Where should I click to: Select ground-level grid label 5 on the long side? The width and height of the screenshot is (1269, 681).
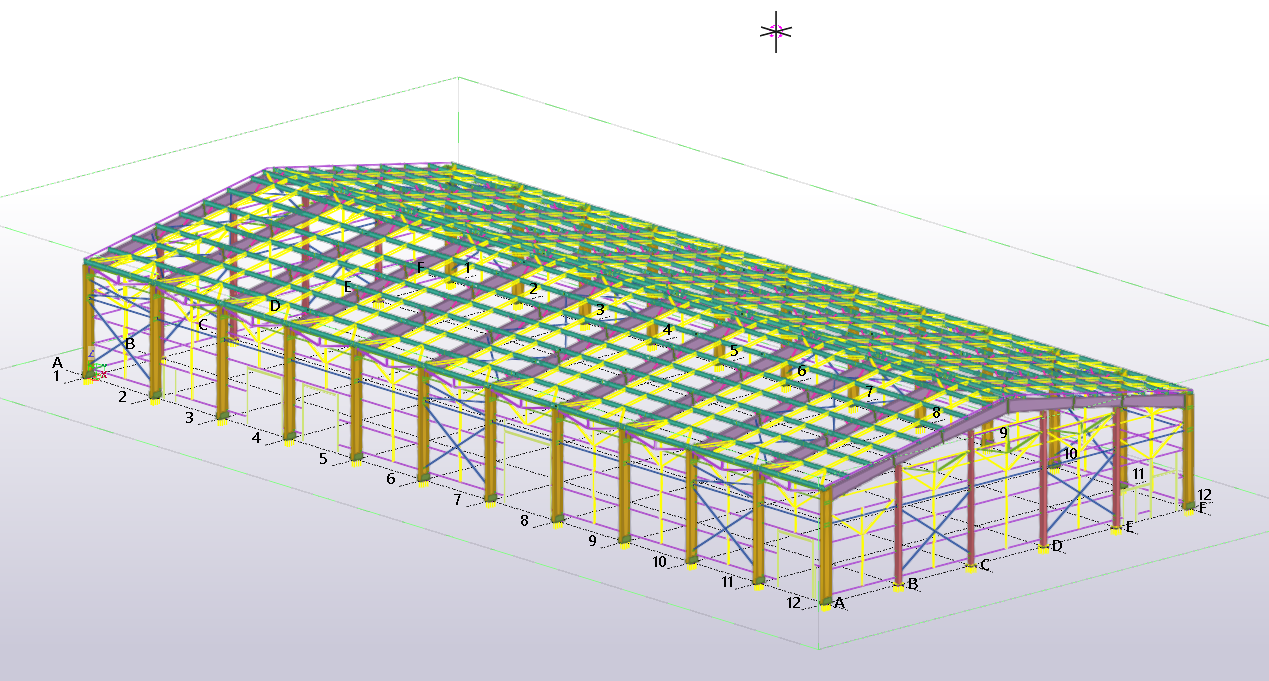323,459
